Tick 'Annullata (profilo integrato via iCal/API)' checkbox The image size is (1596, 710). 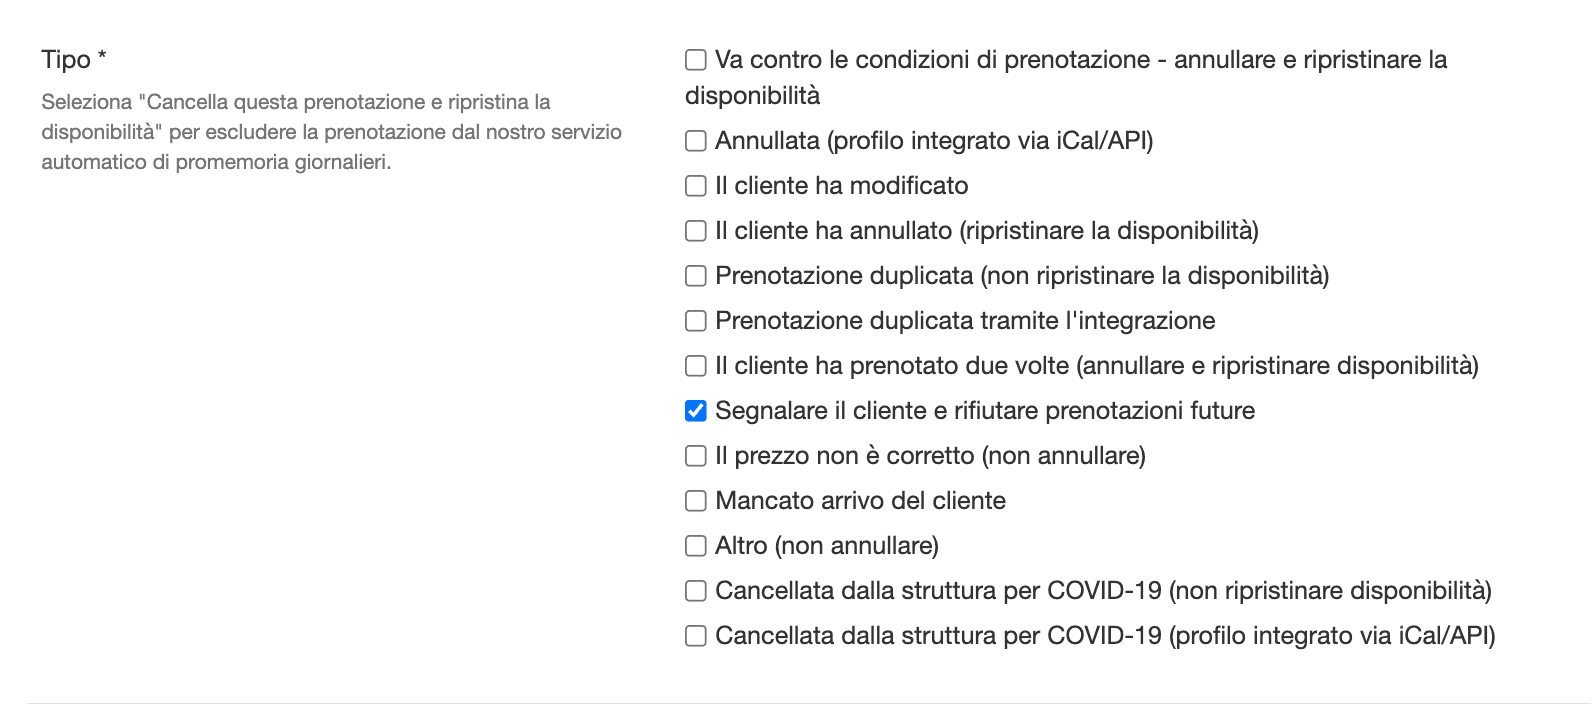(x=696, y=141)
